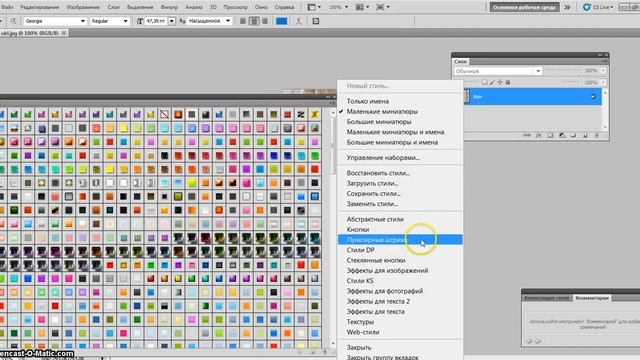The image size is (640, 360).
Task: Open the layer opacity slider arrow
Action: [603, 71]
